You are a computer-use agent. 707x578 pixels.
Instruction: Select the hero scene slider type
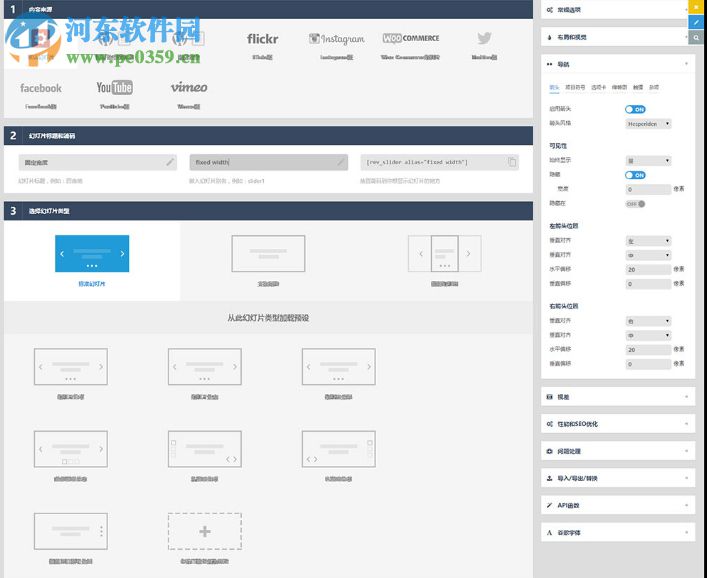pyautogui.click(x=268, y=253)
